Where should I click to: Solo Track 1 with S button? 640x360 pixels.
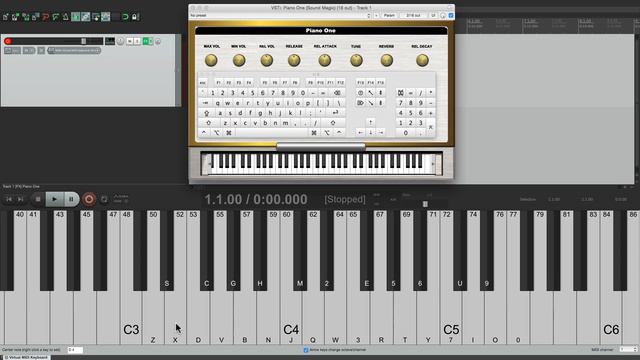(x=137, y=41)
